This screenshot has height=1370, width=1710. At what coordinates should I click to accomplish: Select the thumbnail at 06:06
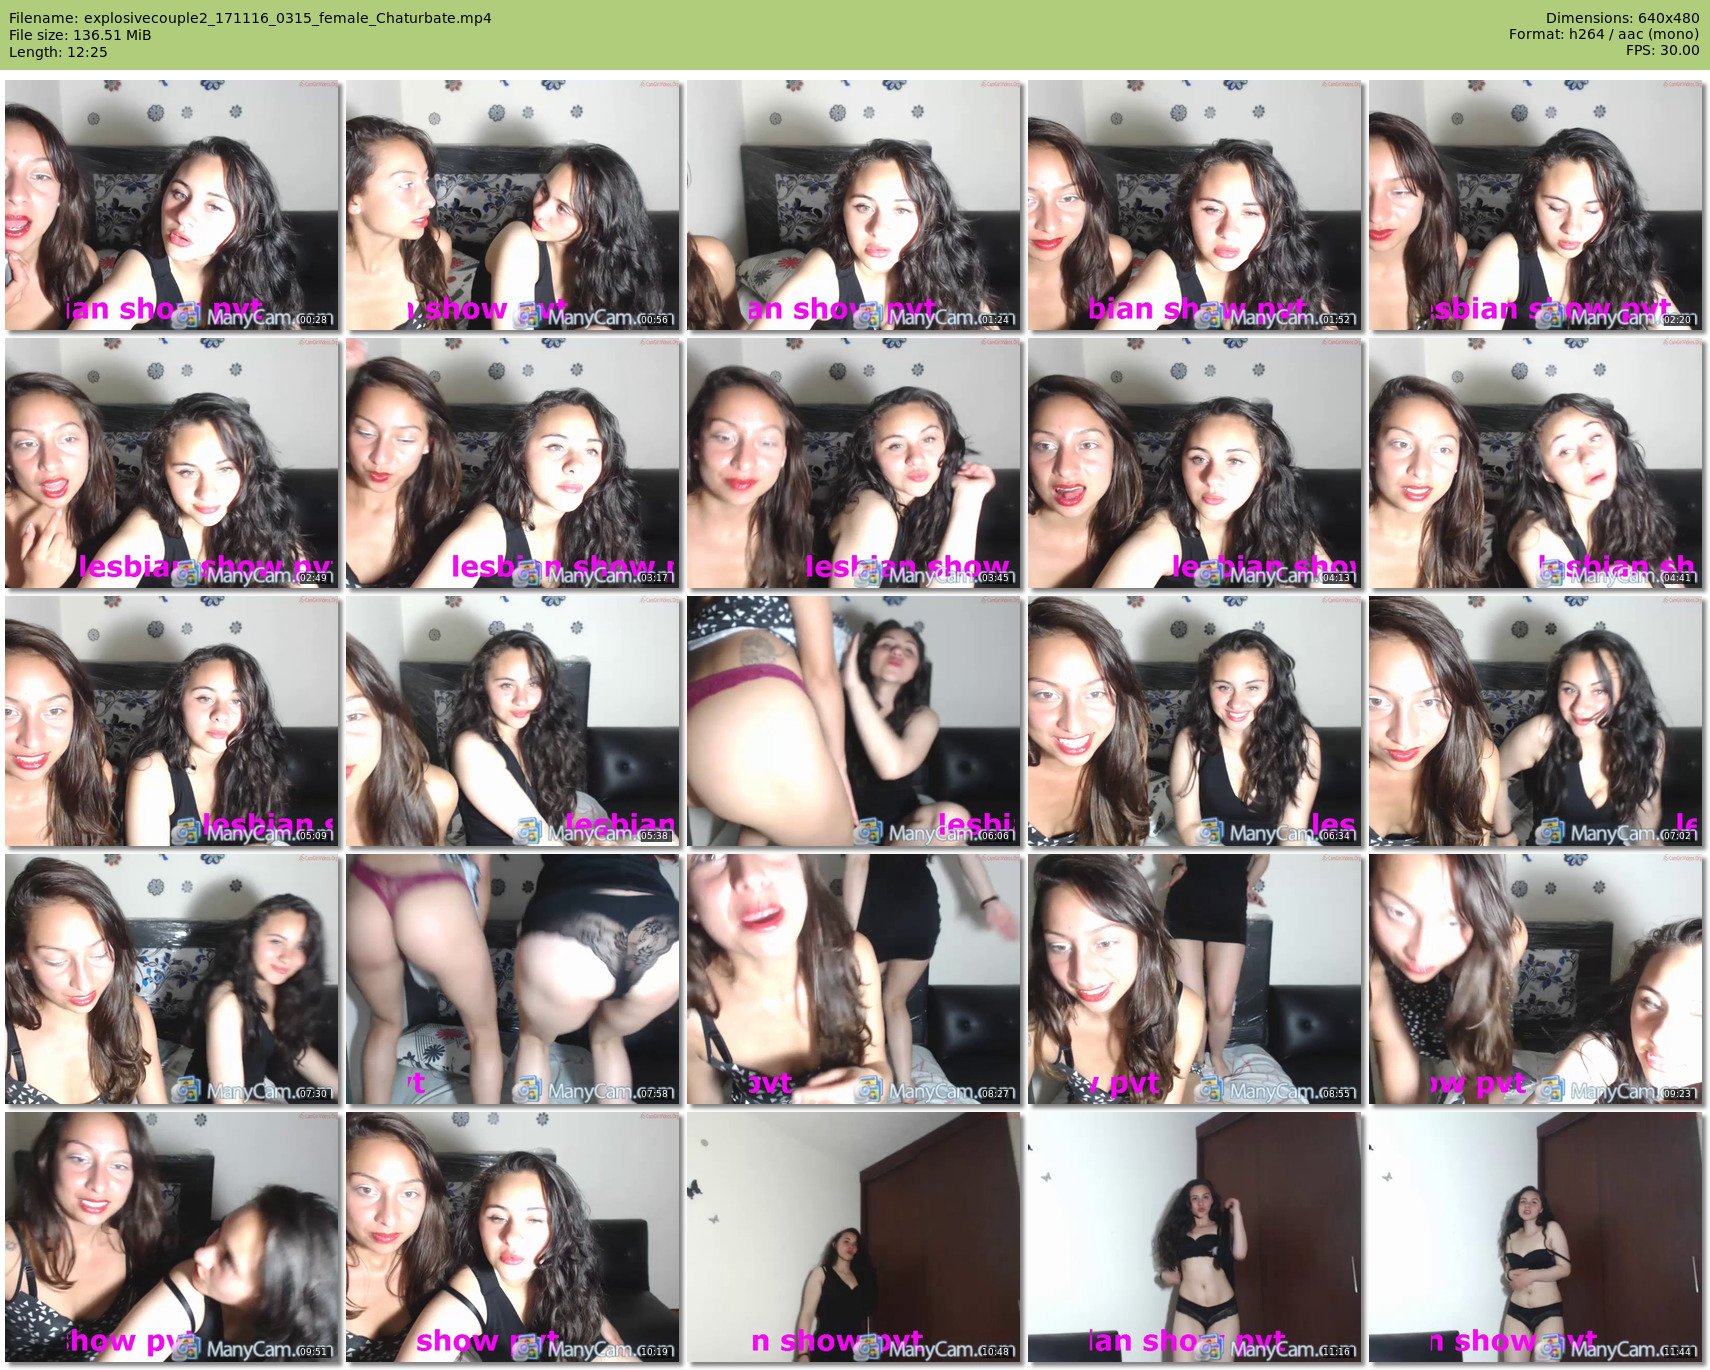(854, 721)
